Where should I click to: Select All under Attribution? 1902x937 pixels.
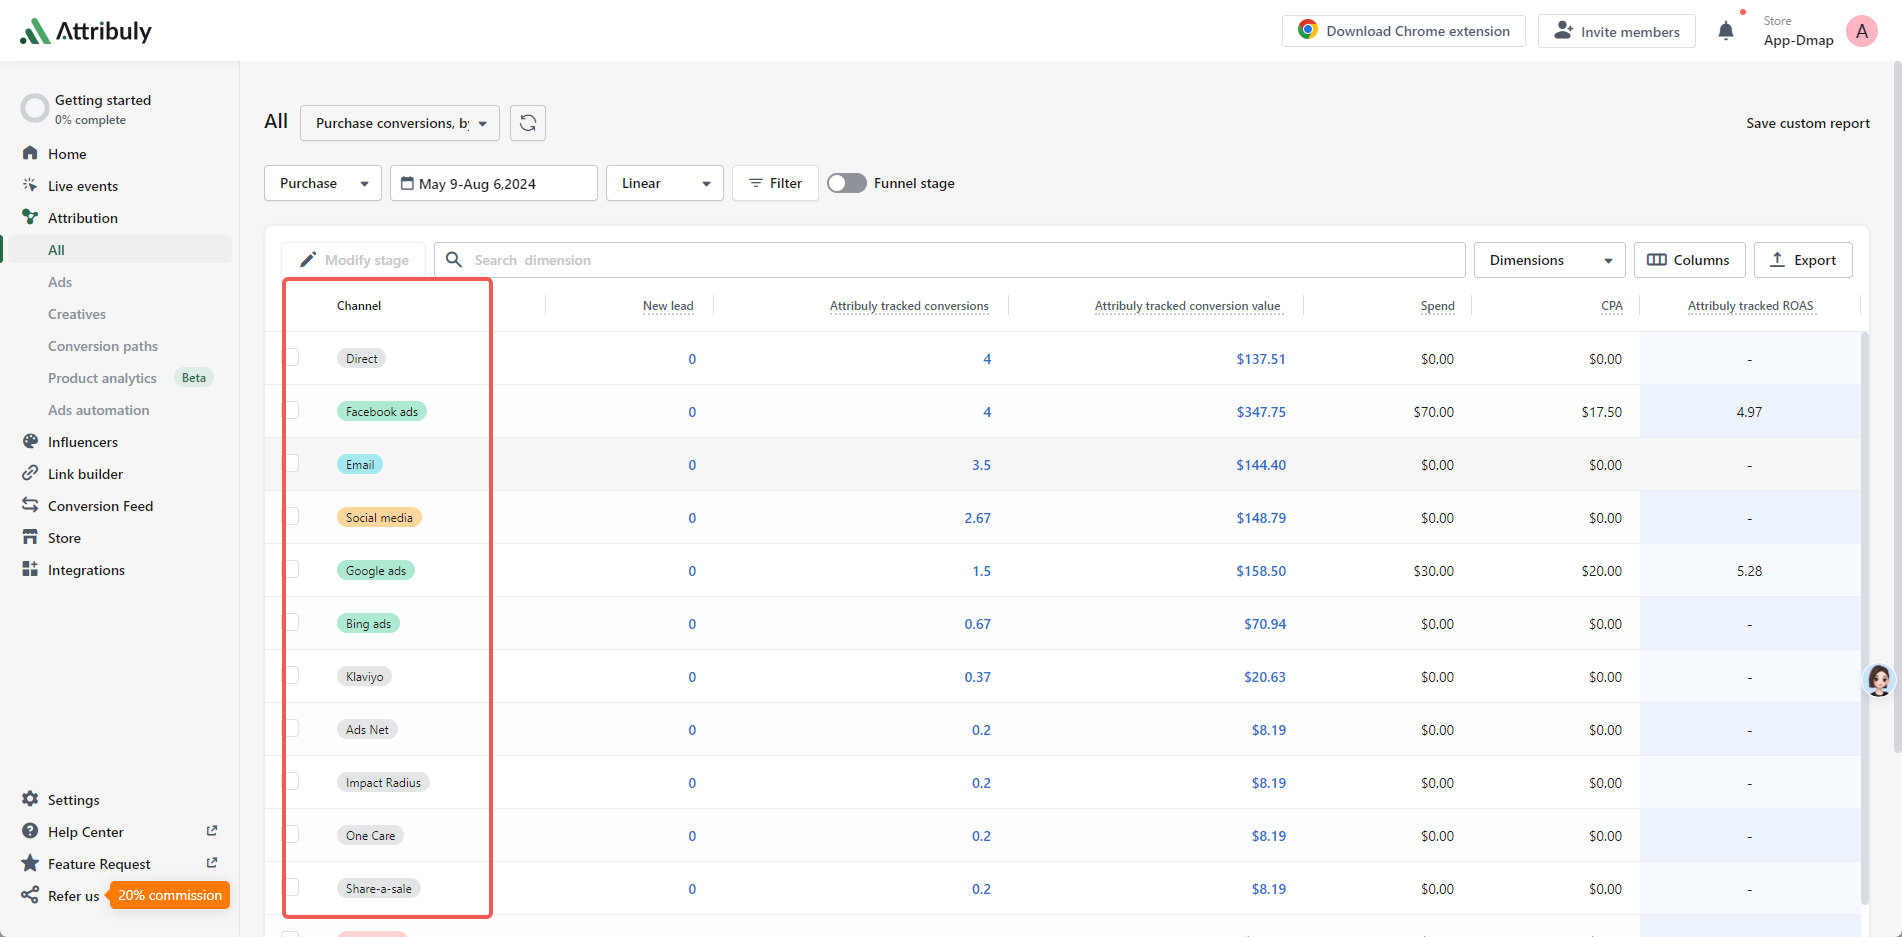coord(118,249)
